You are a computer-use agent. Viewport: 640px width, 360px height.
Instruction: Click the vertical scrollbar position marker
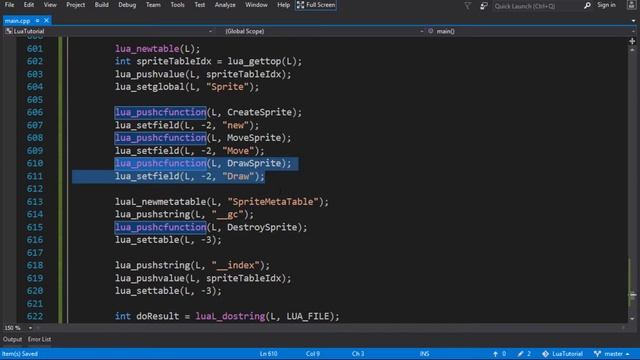coord(632,295)
